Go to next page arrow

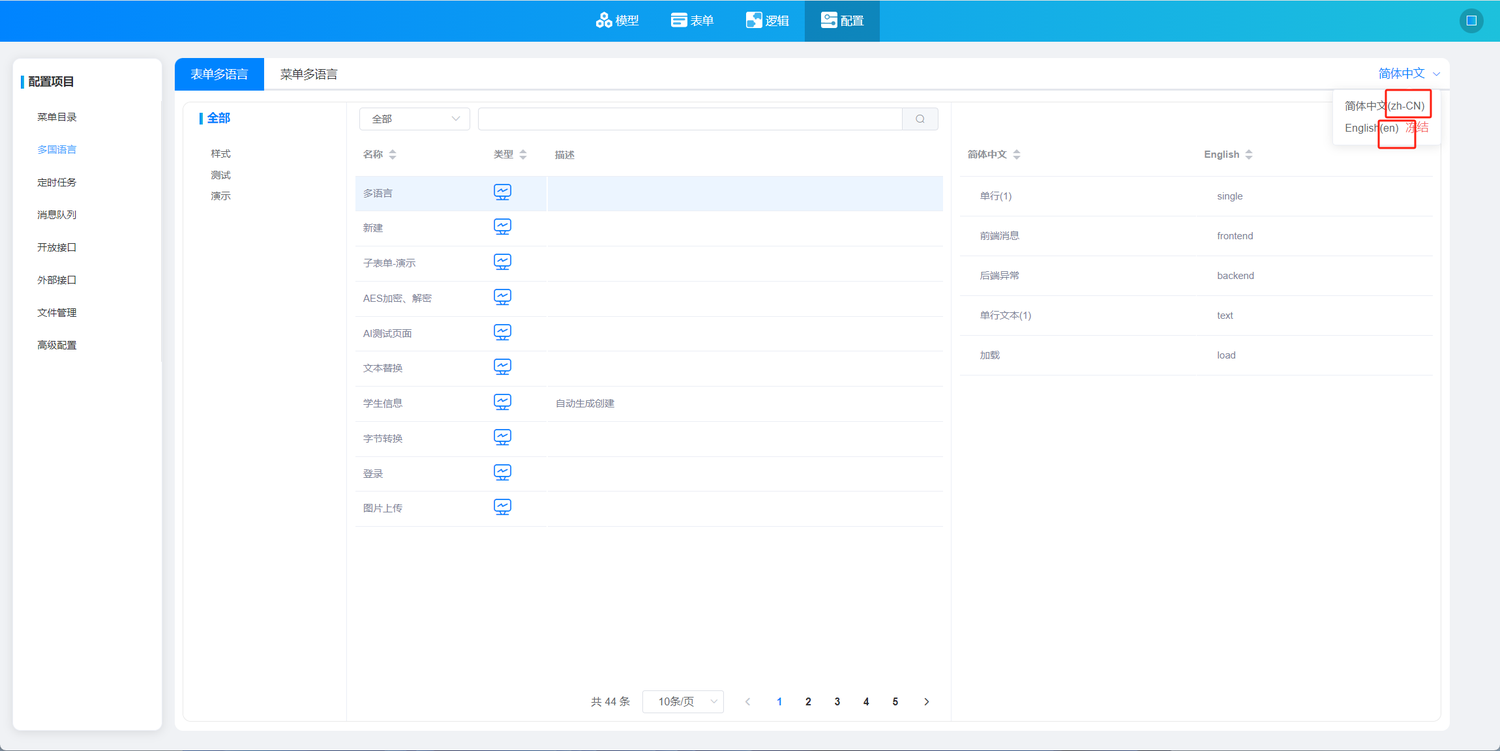pyautogui.click(x=926, y=702)
